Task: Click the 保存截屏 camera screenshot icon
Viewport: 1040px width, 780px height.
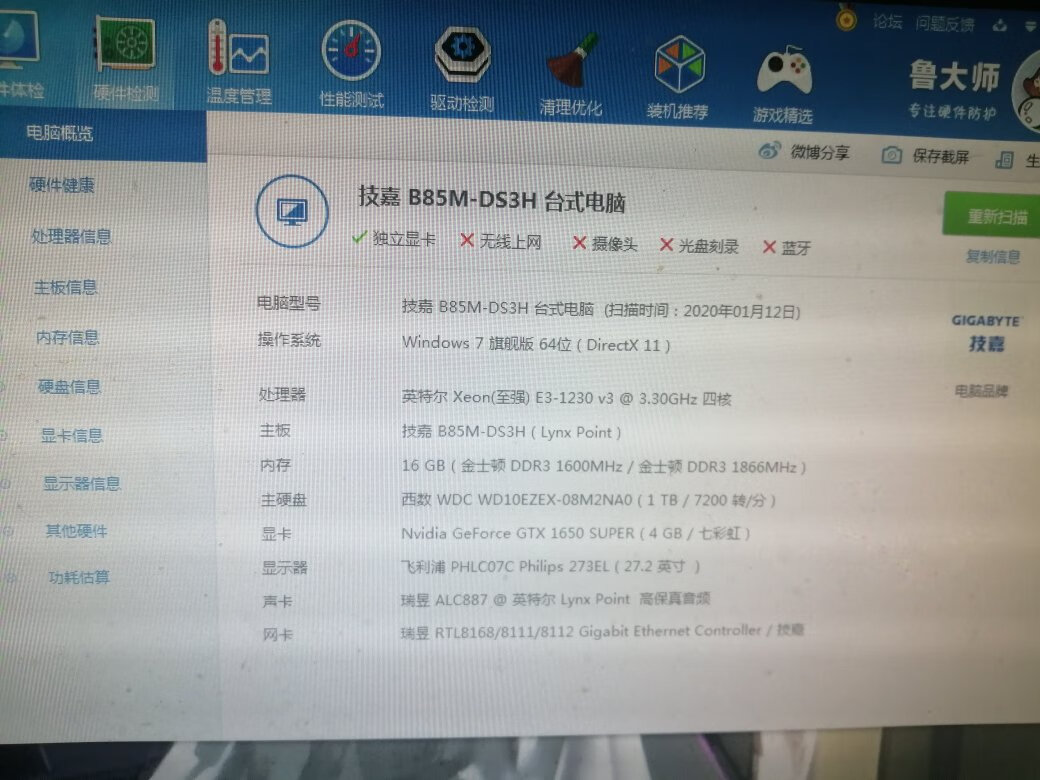Action: pyautogui.click(x=891, y=156)
